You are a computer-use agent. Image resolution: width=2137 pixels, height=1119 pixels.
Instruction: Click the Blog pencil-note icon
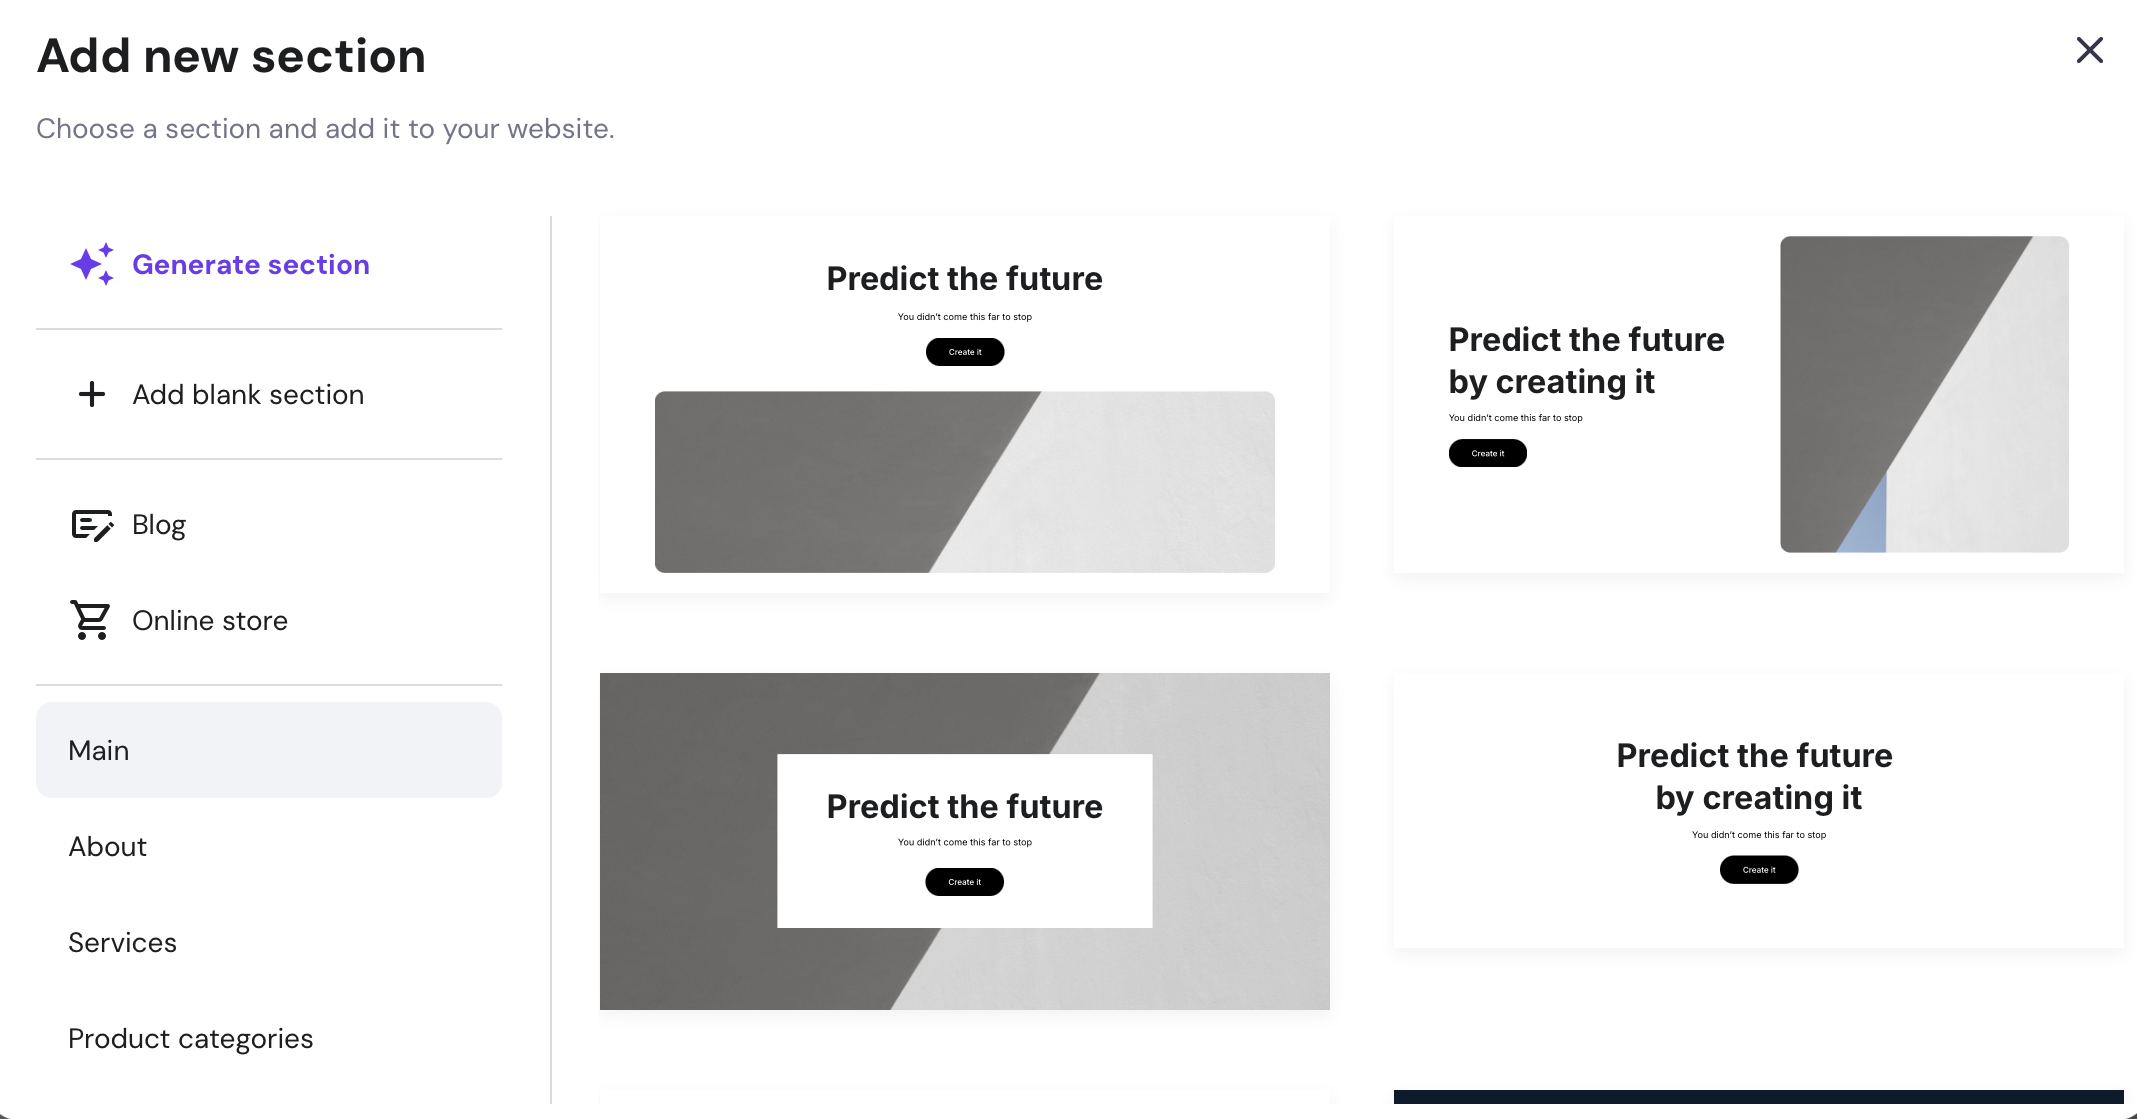pyautogui.click(x=92, y=525)
